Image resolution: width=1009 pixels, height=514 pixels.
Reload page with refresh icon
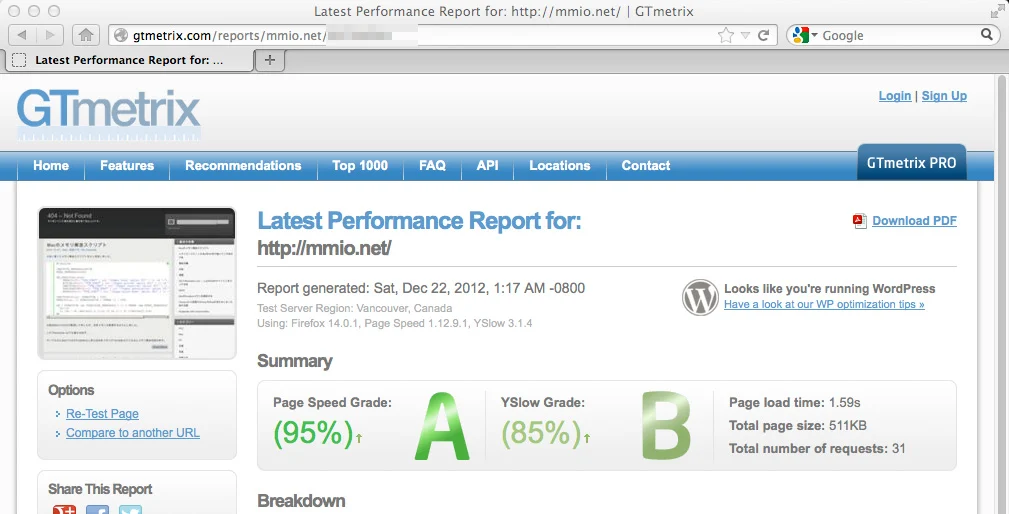tap(764, 35)
